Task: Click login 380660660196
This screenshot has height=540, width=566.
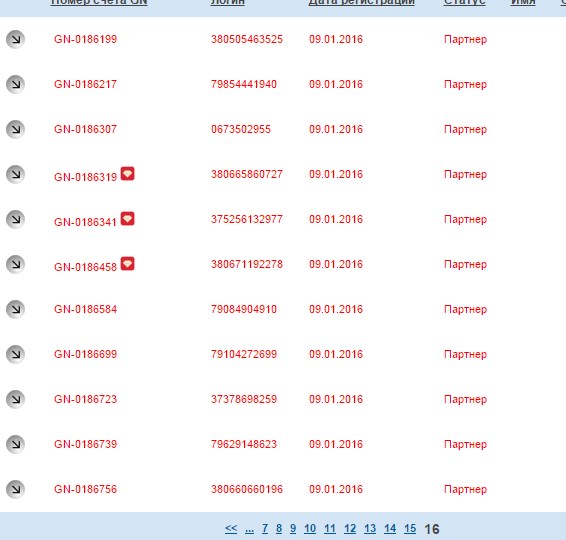Action: [x=247, y=489]
